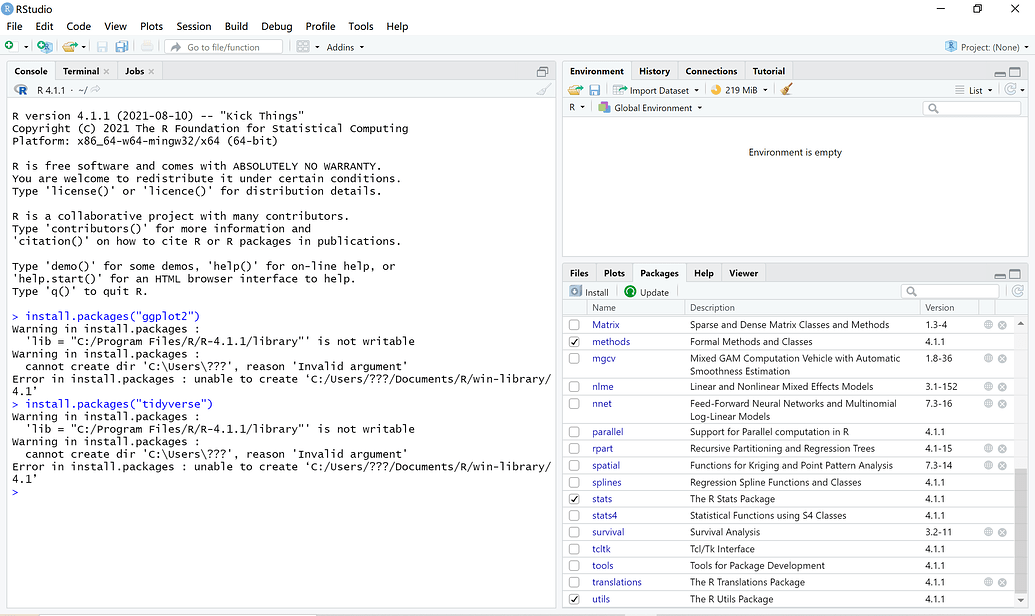
Task: Switch to the Terminal tab
Action: click(x=80, y=70)
